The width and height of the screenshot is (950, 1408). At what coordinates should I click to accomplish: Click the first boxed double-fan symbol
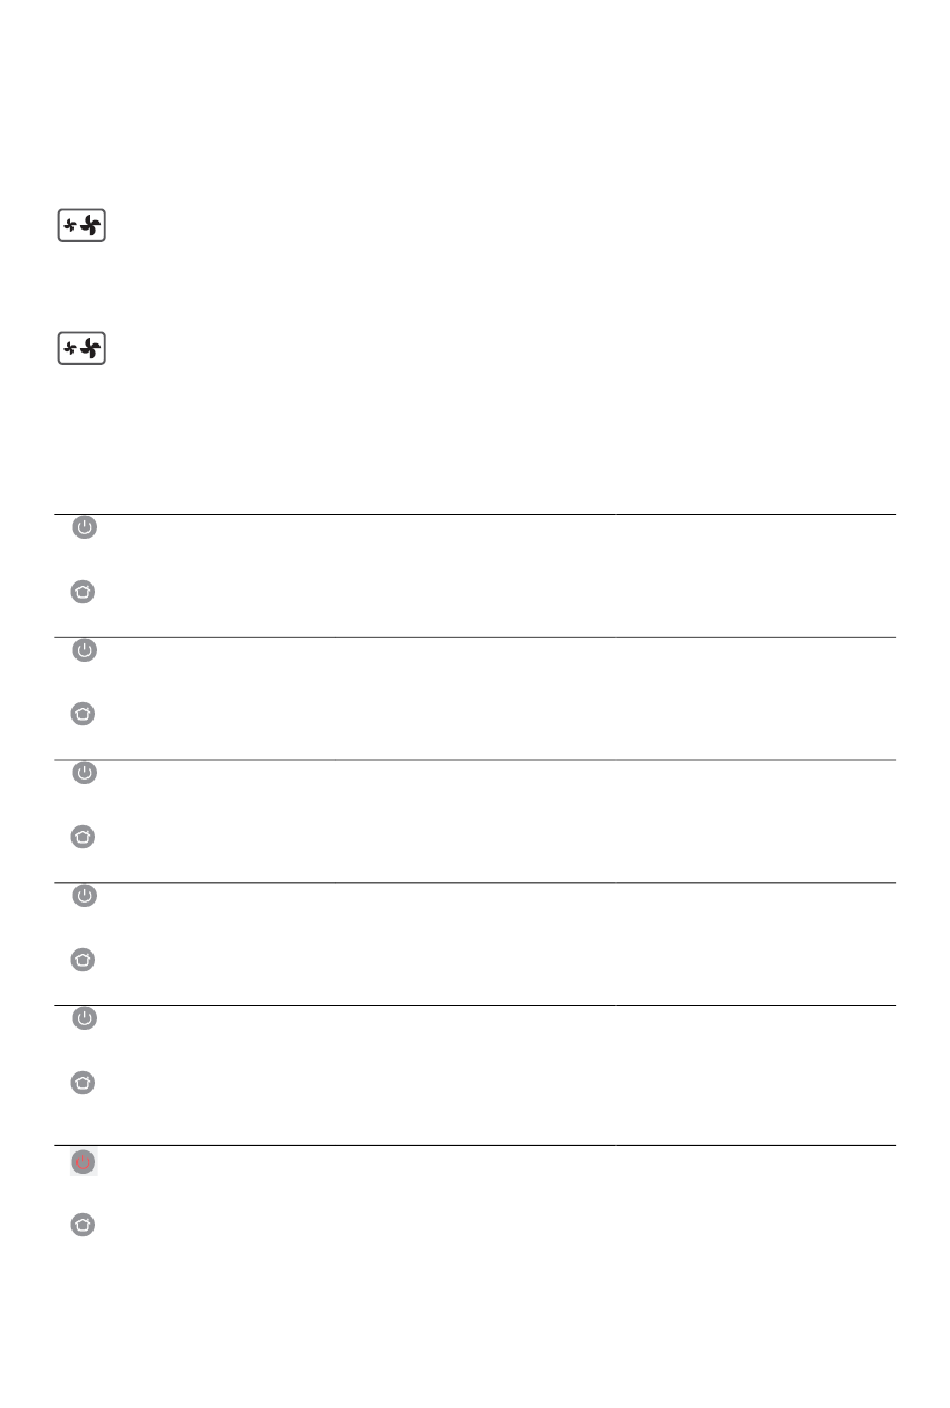click(x=81, y=226)
